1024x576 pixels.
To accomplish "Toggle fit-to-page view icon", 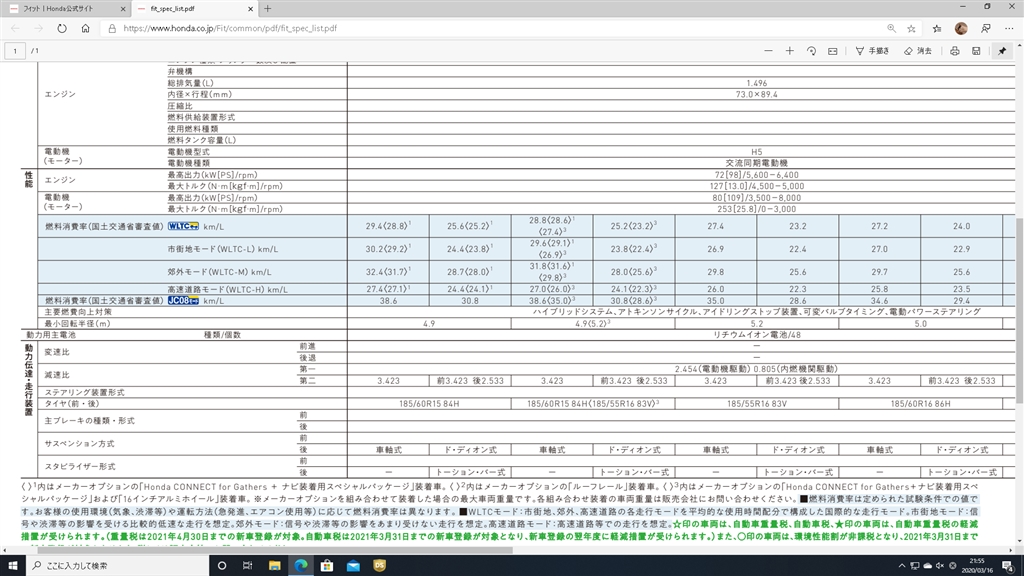I will point(833,51).
